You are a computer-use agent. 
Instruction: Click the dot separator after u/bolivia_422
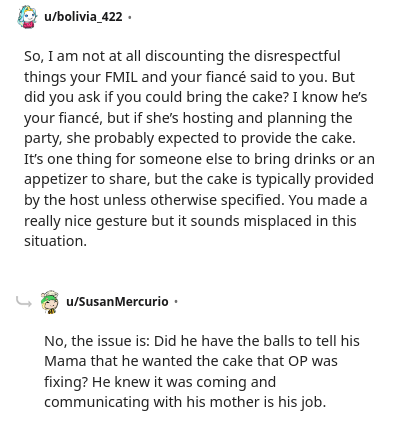tap(130, 17)
